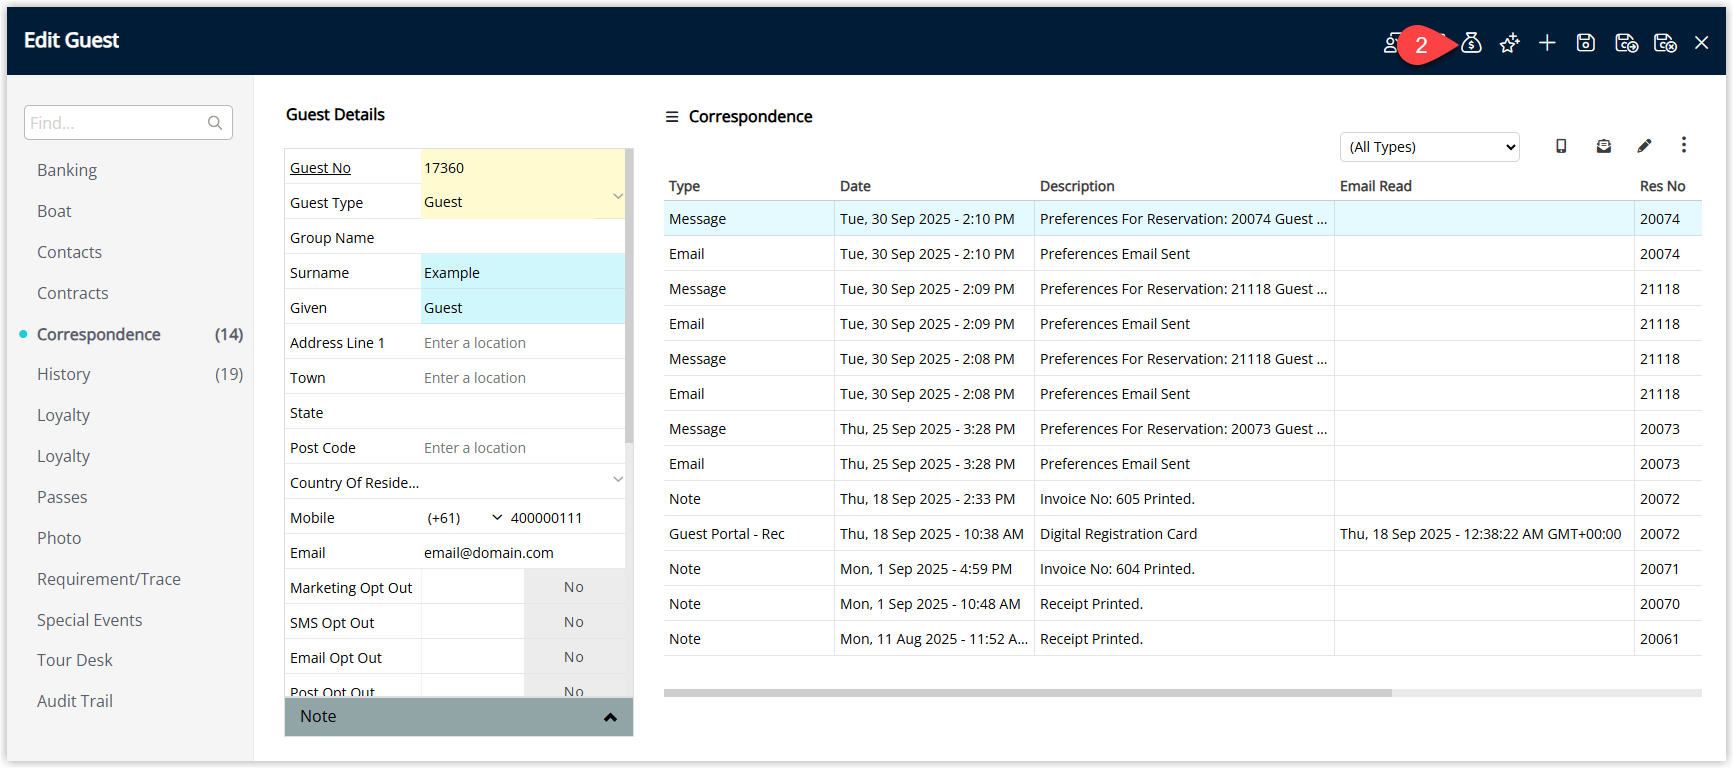Select the Invoice No: 605 Printed row
Image resolution: width=1734 pixels, height=769 pixels.
pos(1183,499)
